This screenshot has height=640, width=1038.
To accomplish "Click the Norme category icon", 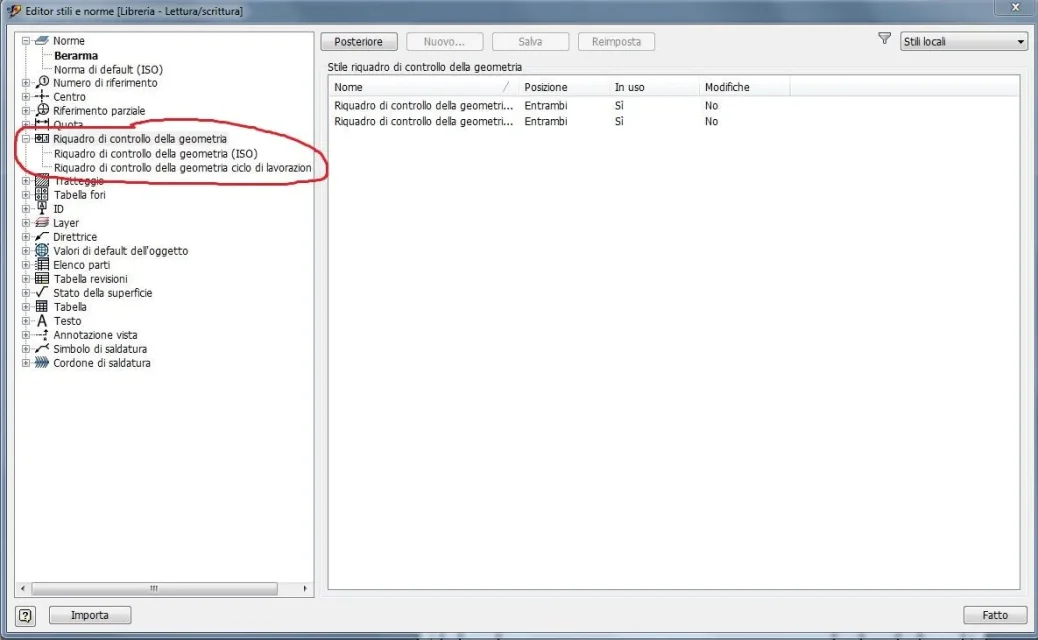I will click(x=42, y=40).
